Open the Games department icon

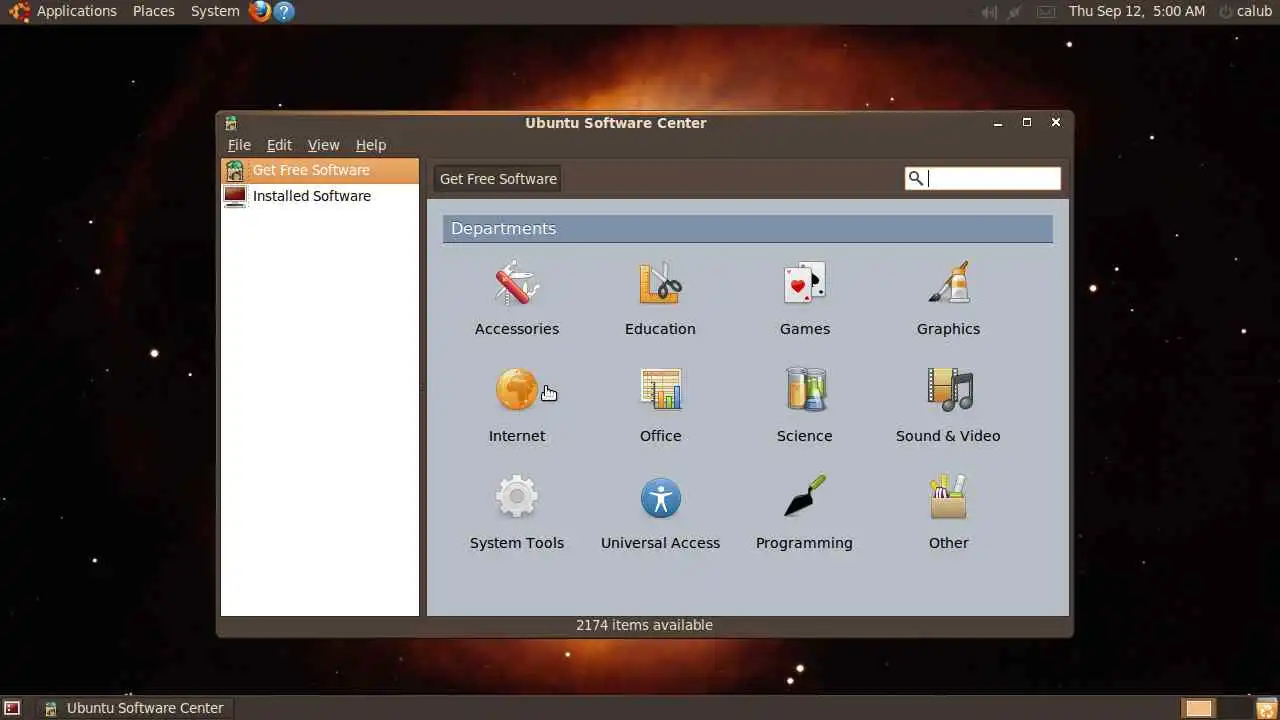coord(805,283)
